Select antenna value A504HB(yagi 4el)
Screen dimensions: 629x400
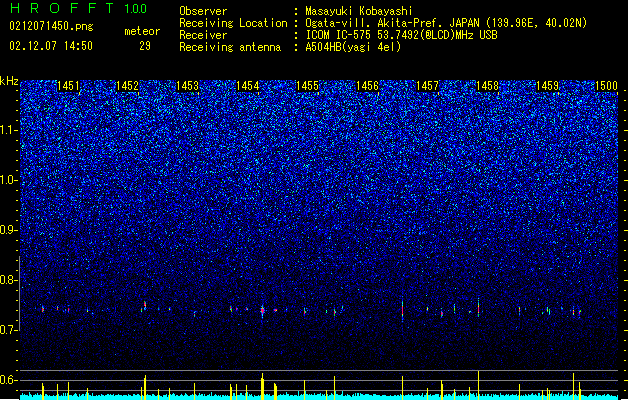click(353, 47)
